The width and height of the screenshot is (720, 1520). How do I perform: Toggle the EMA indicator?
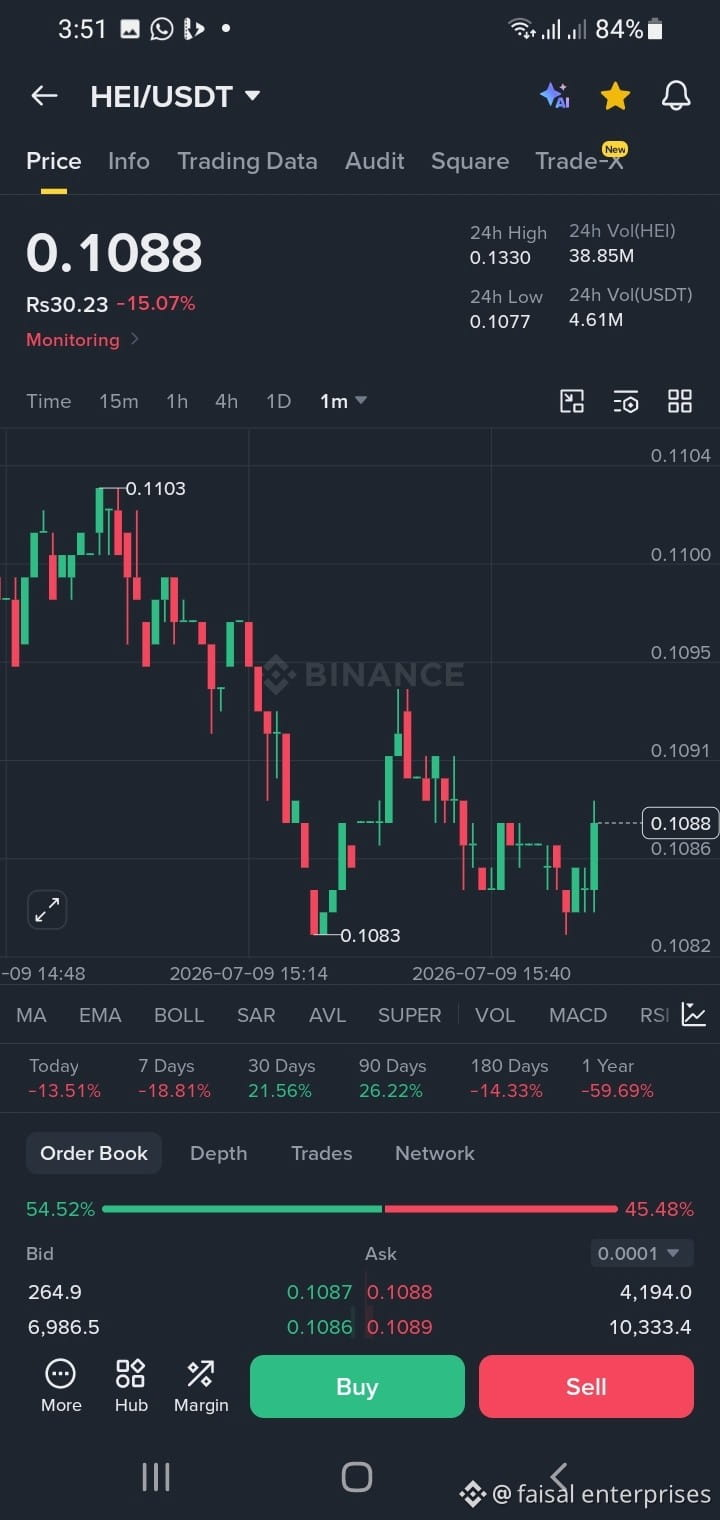pyautogui.click(x=100, y=1015)
